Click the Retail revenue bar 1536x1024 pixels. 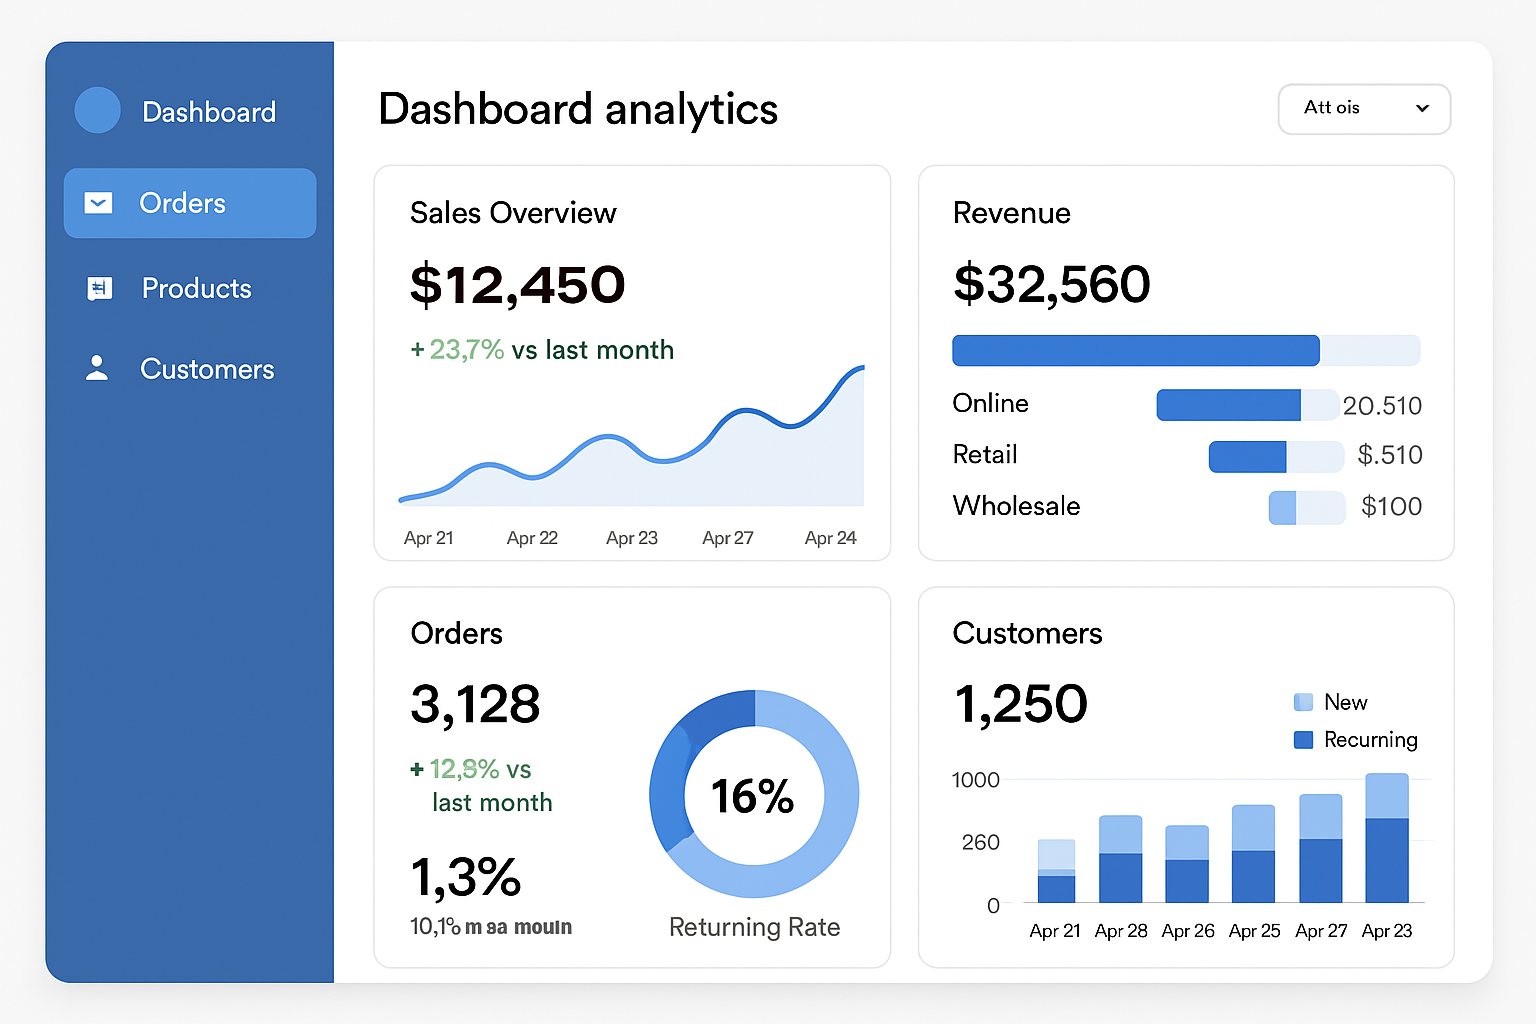click(x=1275, y=456)
